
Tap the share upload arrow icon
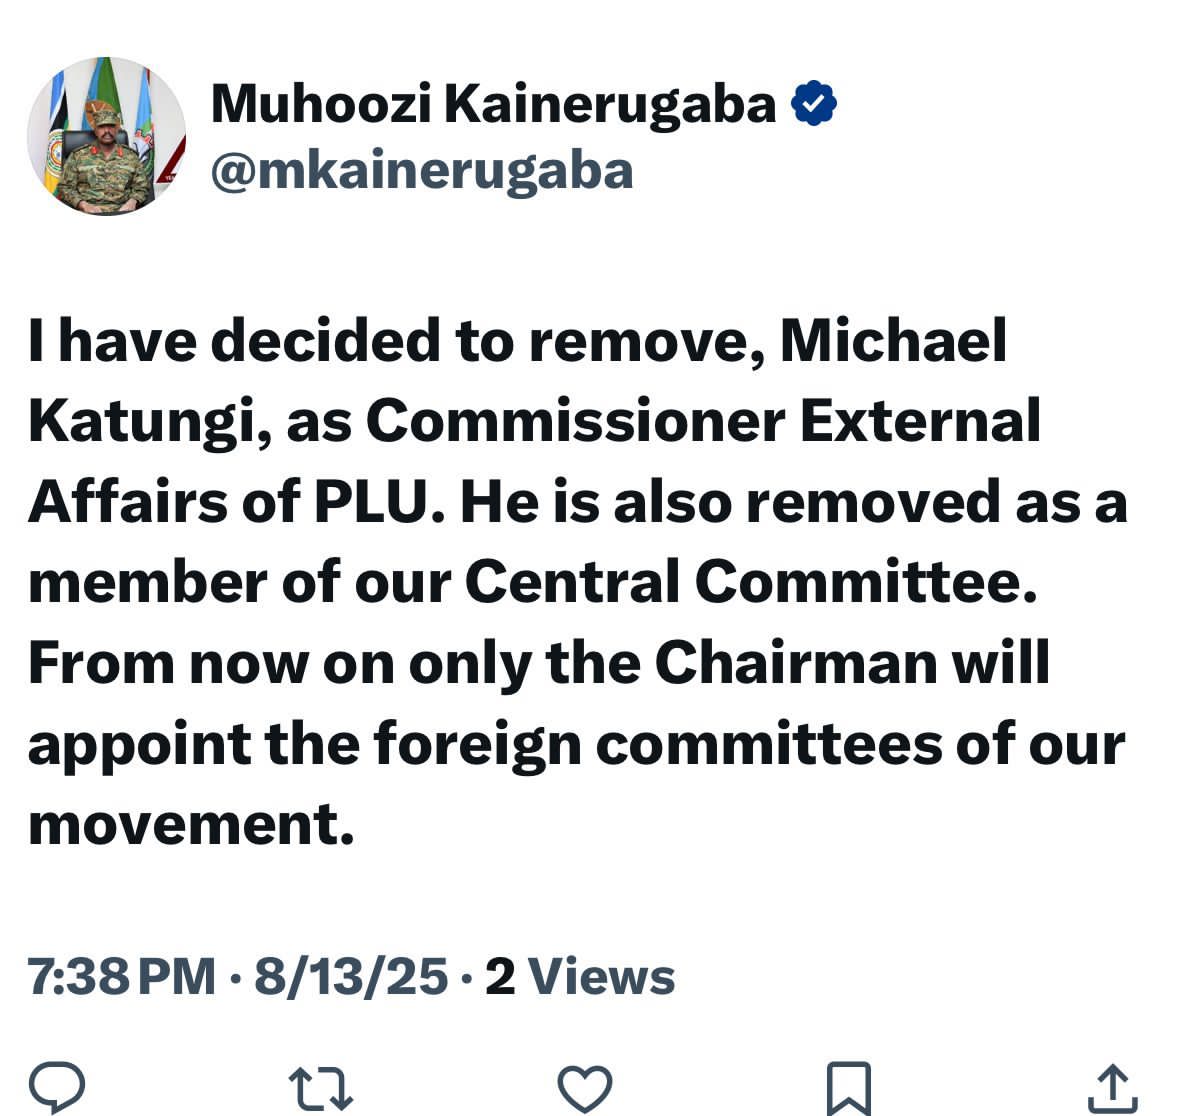[1112, 1089]
